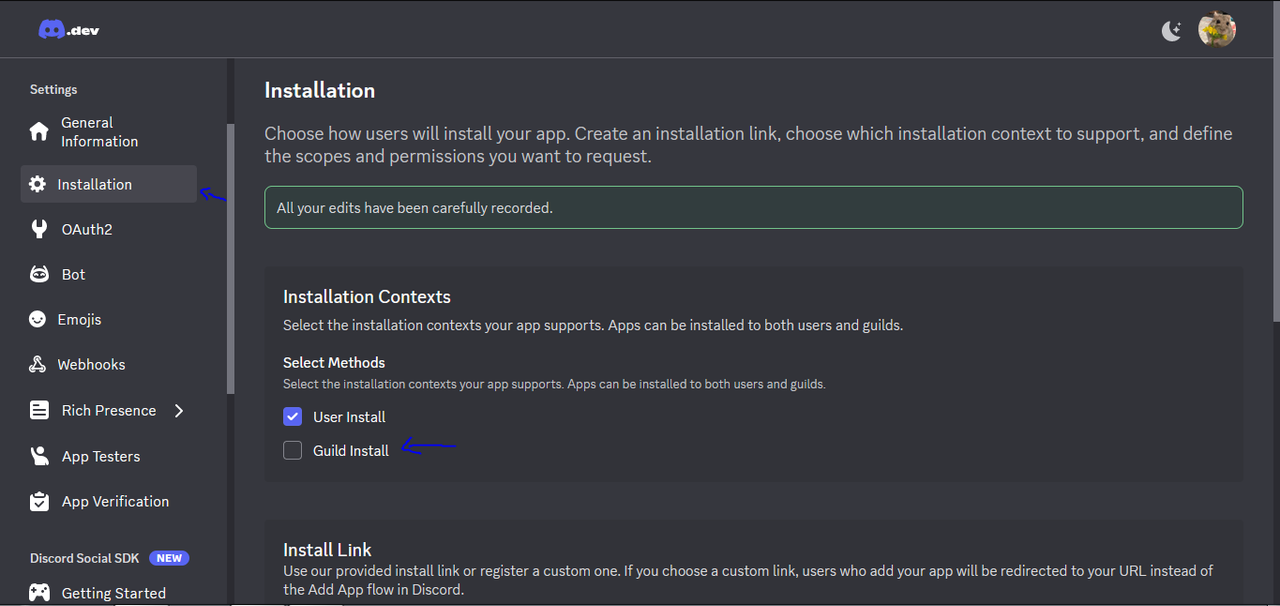The height and width of the screenshot is (606, 1280).
Task: Click the Webhooks icon in sidebar
Action: tap(37, 364)
